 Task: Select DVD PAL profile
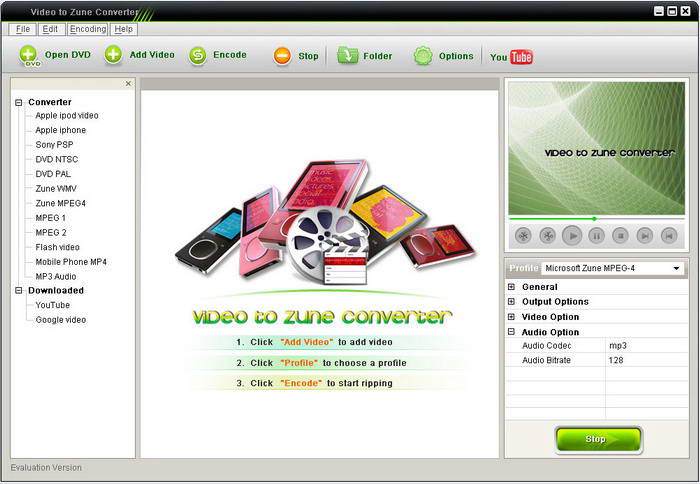[x=53, y=174]
